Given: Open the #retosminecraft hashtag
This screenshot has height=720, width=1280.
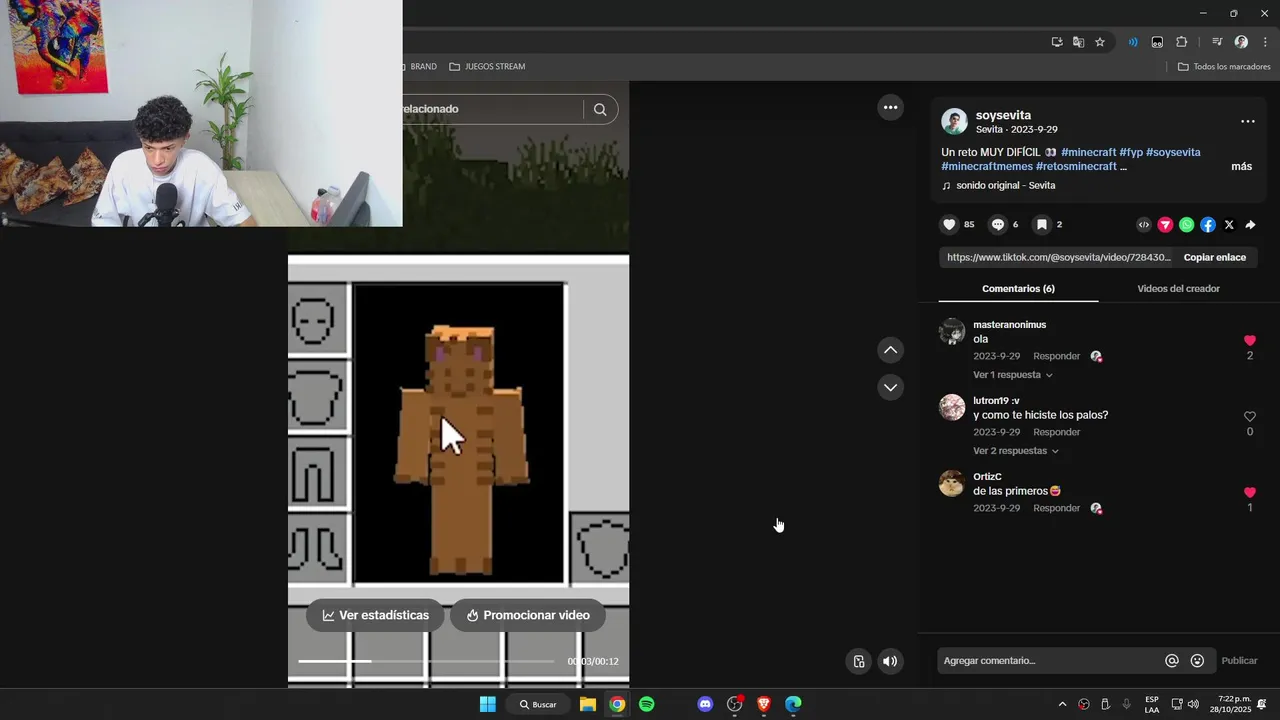Looking at the screenshot, I should 1076,166.
